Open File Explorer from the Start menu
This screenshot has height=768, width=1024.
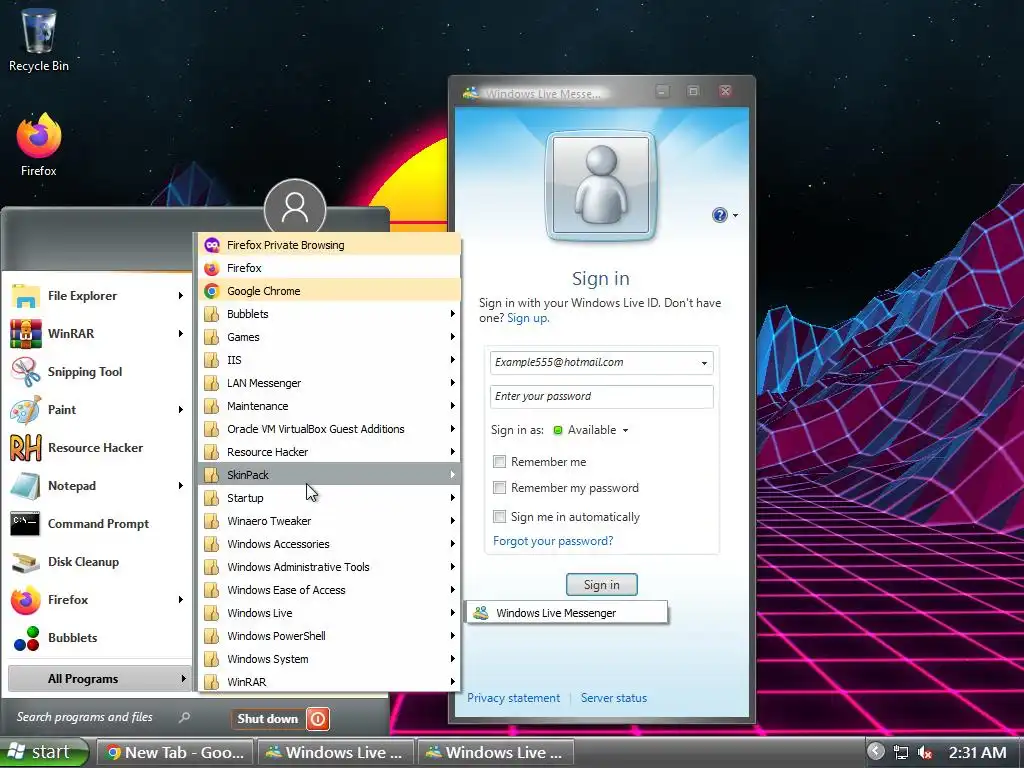coord(97,296)
